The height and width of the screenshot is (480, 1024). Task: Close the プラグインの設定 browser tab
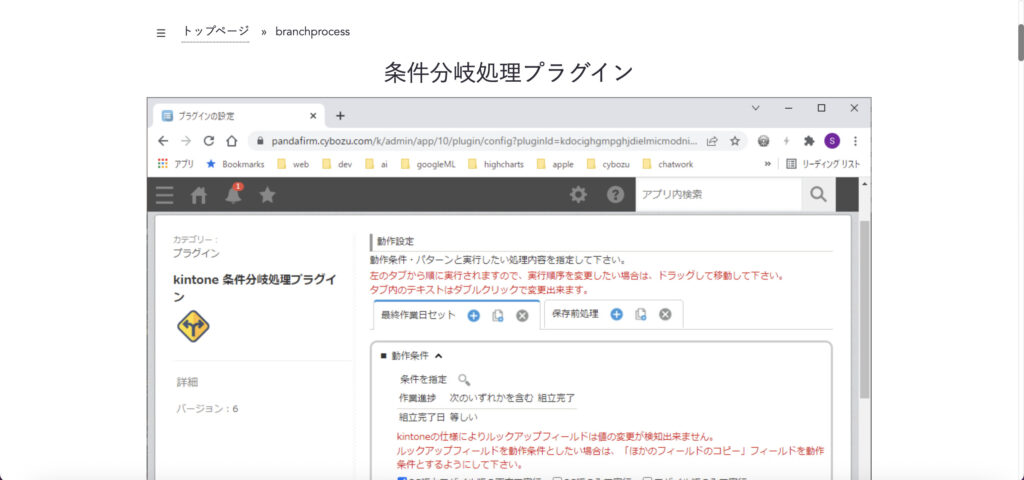click(x=313, y=116)
